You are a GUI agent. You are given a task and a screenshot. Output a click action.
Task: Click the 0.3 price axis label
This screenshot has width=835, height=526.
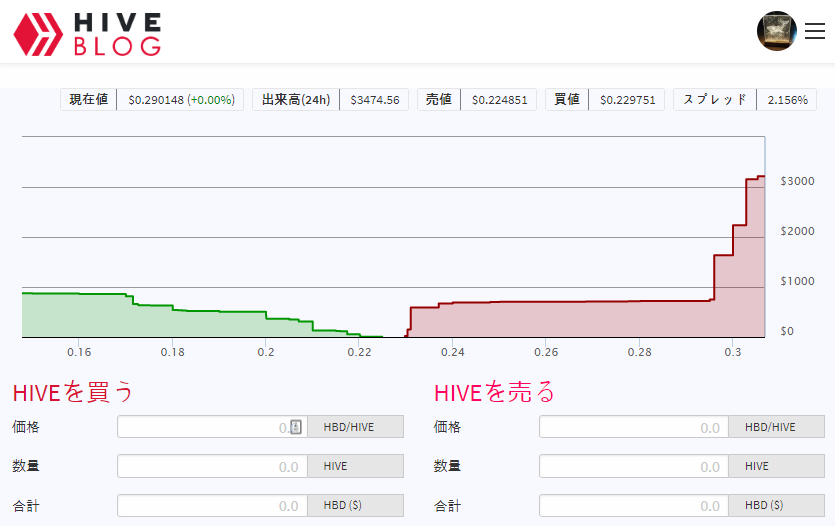733,352
